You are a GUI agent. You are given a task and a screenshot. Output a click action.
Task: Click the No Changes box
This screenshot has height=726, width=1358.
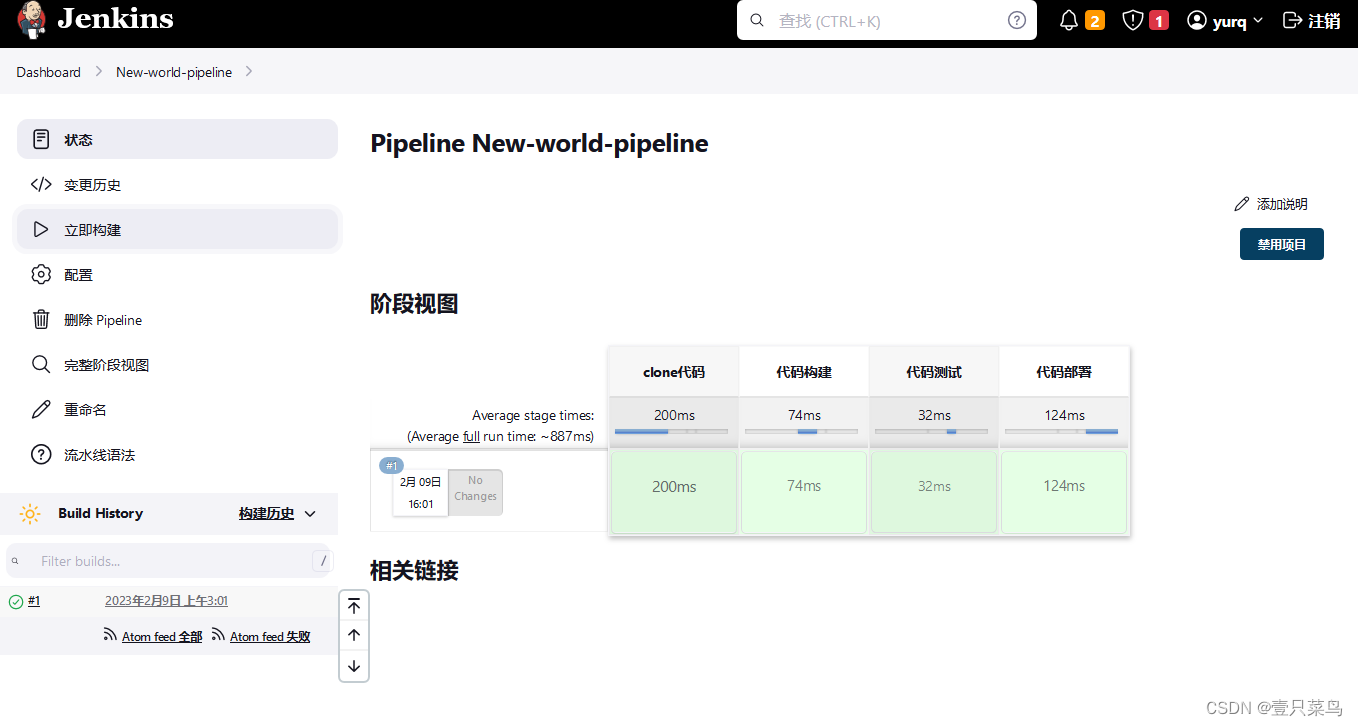475,492
